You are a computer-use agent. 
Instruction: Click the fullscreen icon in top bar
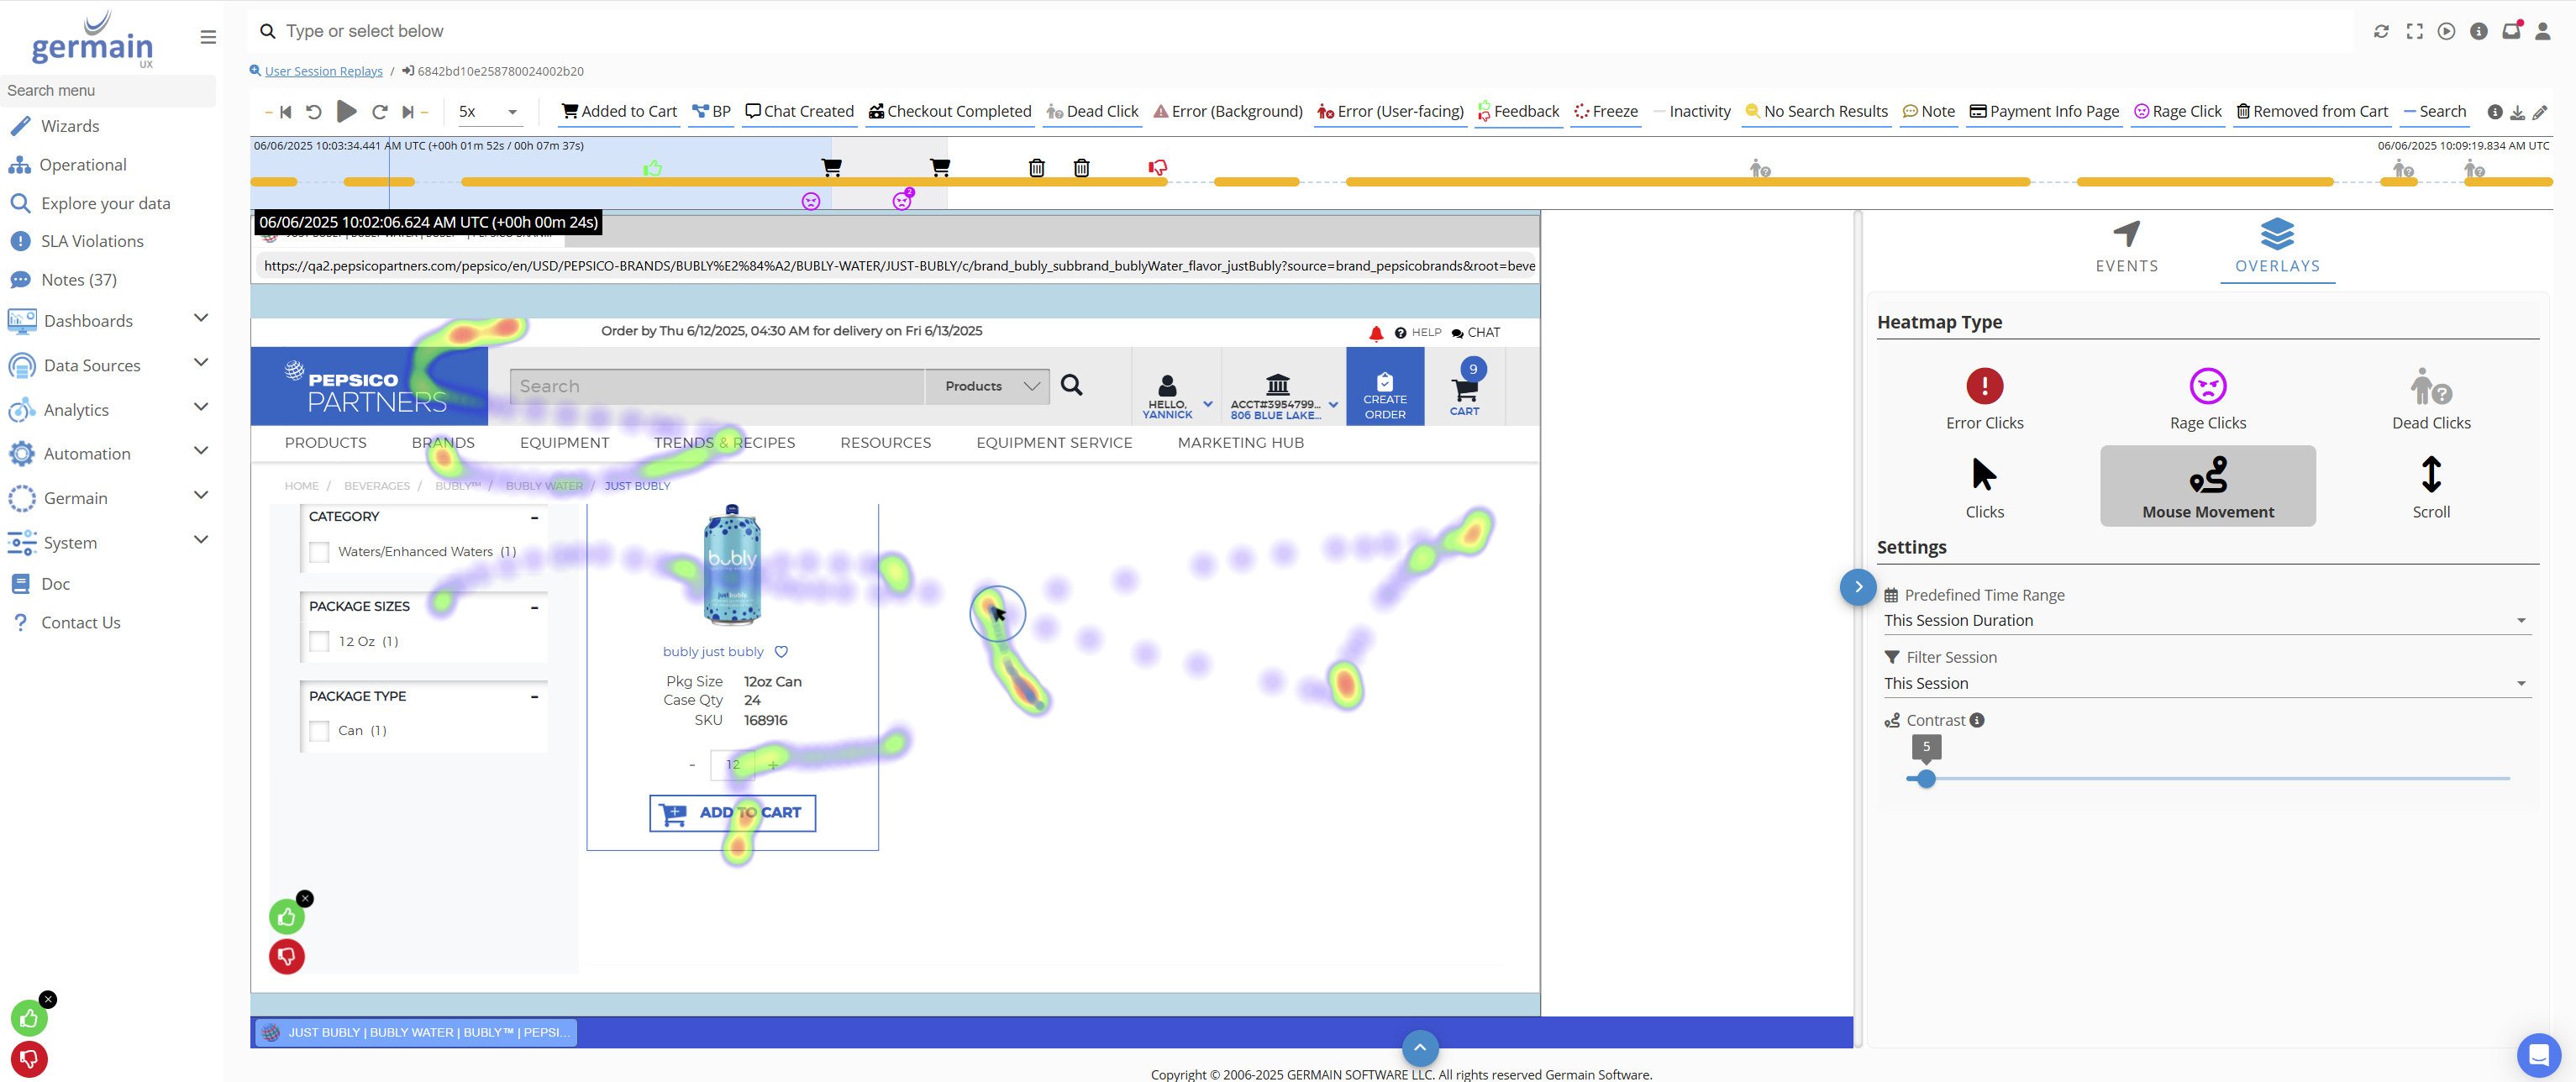(2414, 31)
